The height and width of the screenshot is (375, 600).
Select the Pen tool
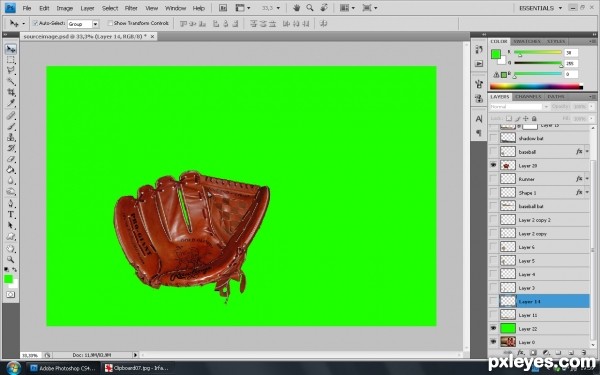click(x=11, y=204)
